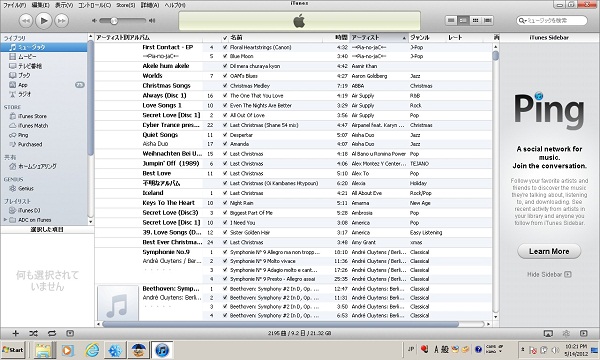The width and height of the screenshot is (600, 360).
Task: Click the Next track button
Action: (x=62, y=20)
